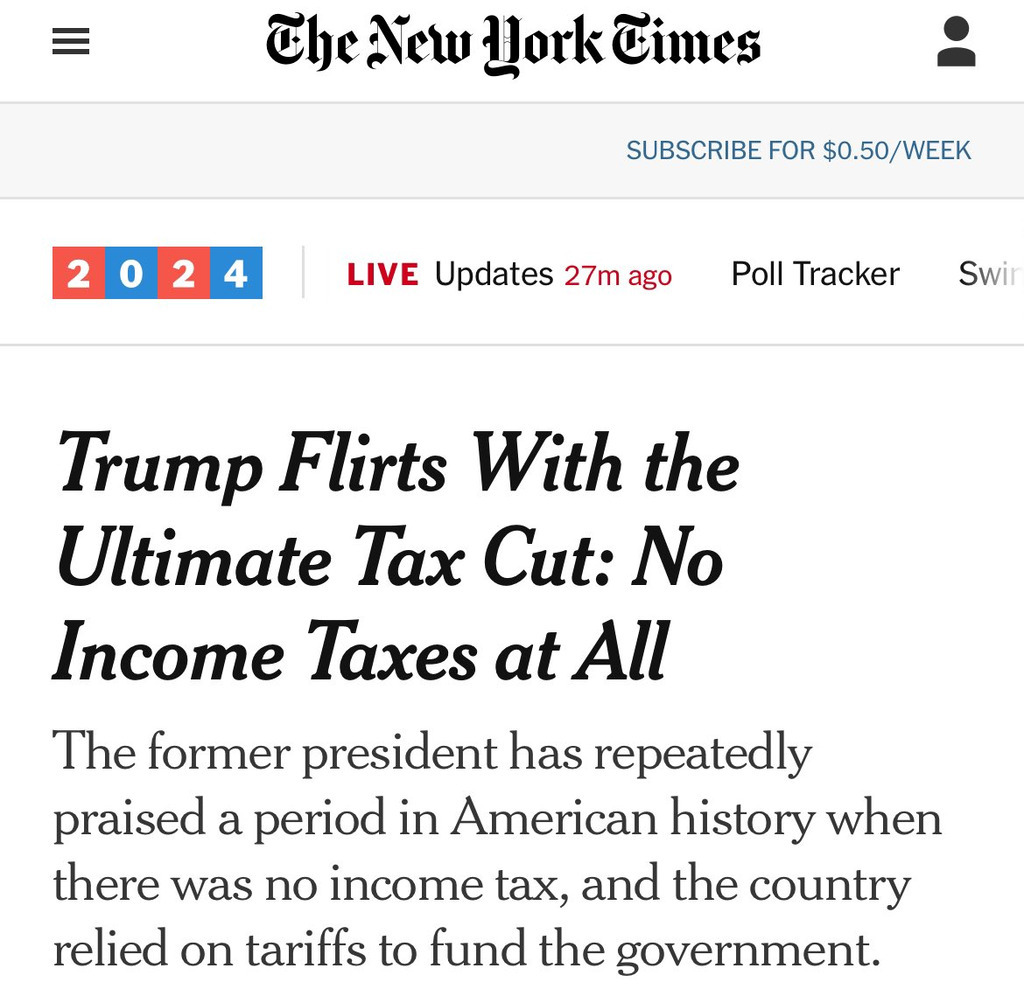Click the summary line "The former president has repeatedly"
Viewport: 1024px width, 1003px height.
pyautogui.click(x=432, y=752)
